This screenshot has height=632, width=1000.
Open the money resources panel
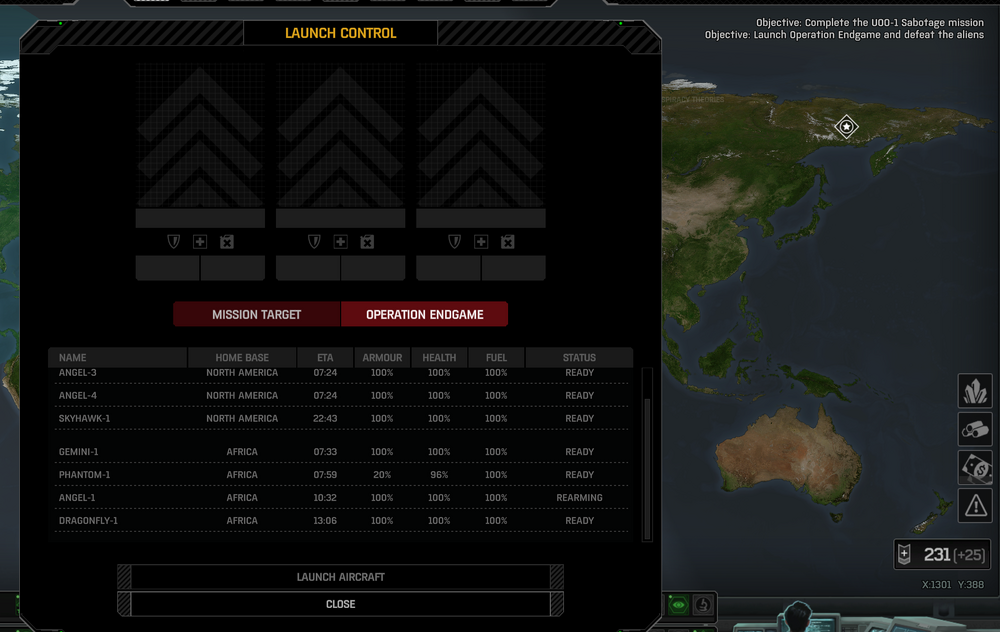[x=975, y=467]
